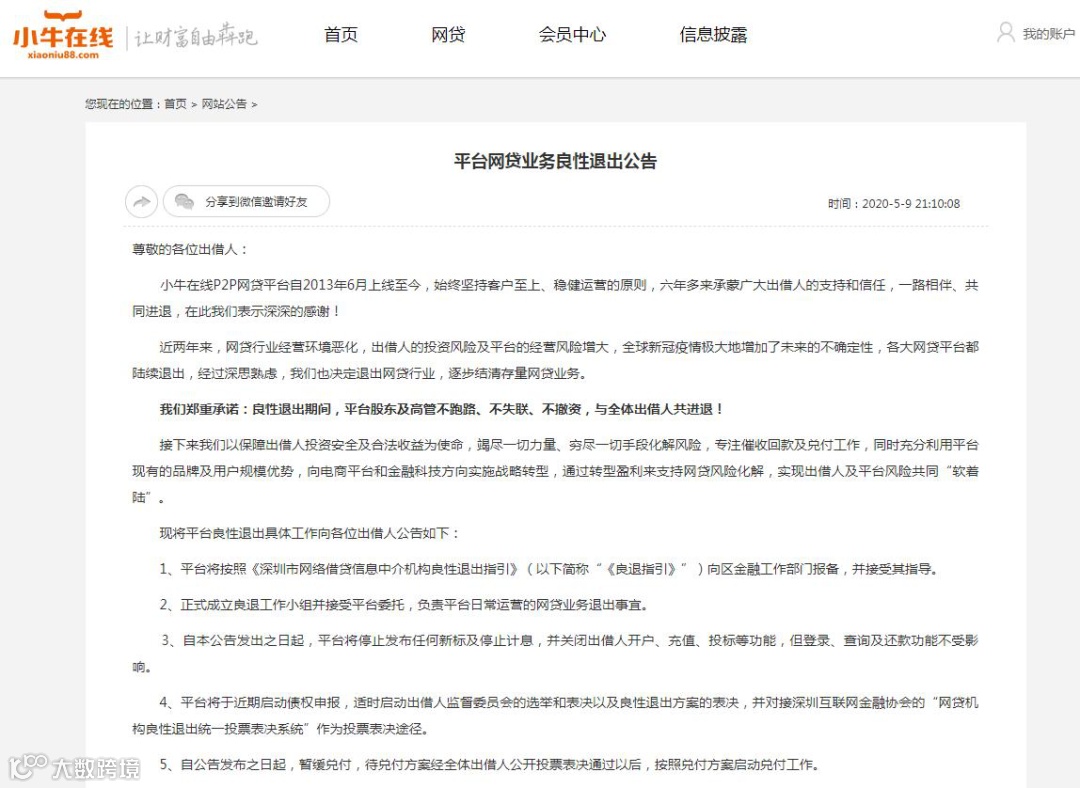
Task: Click the WeChat bubble icon
Action: tap(184, 201)
